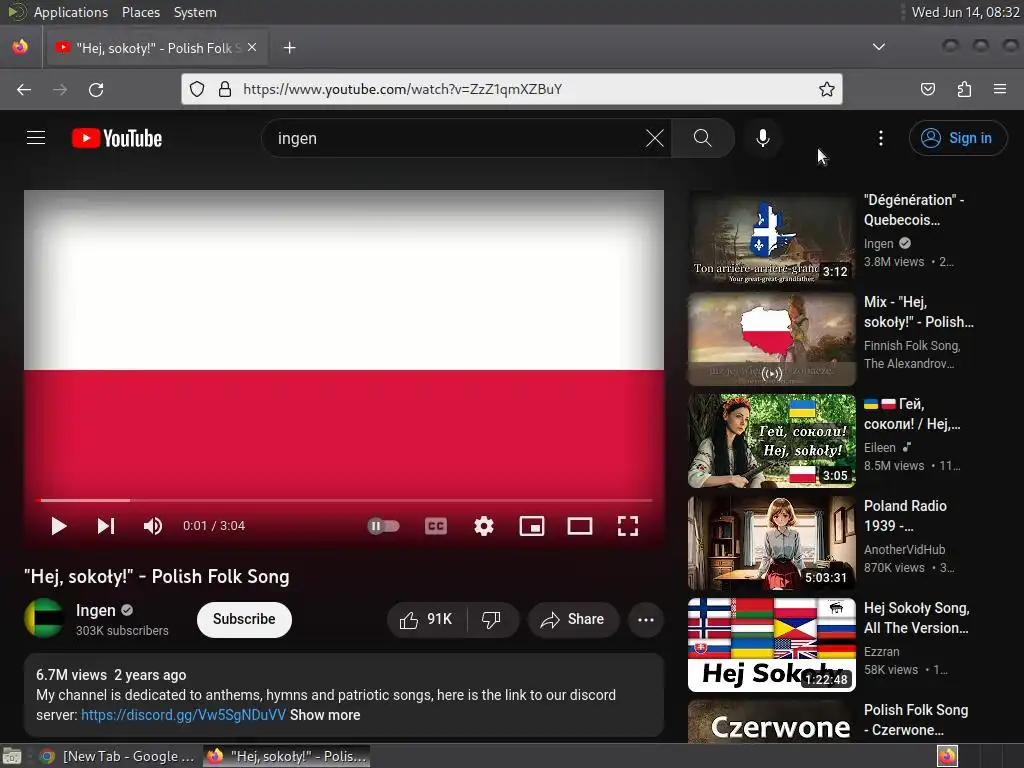
Task: Search by voice using the microphone icon
Action: tap(763, 138)
